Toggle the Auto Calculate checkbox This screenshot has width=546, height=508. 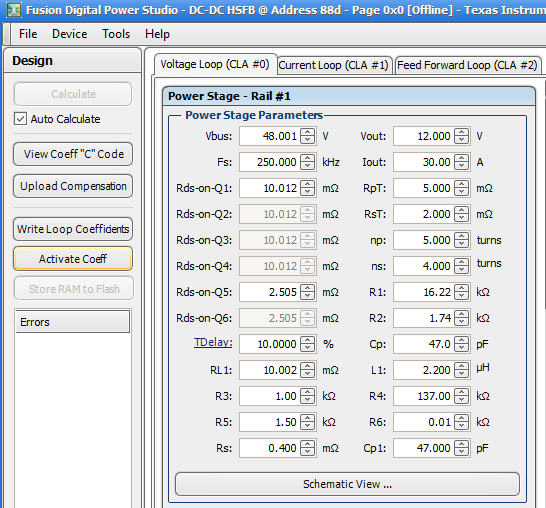20,119
